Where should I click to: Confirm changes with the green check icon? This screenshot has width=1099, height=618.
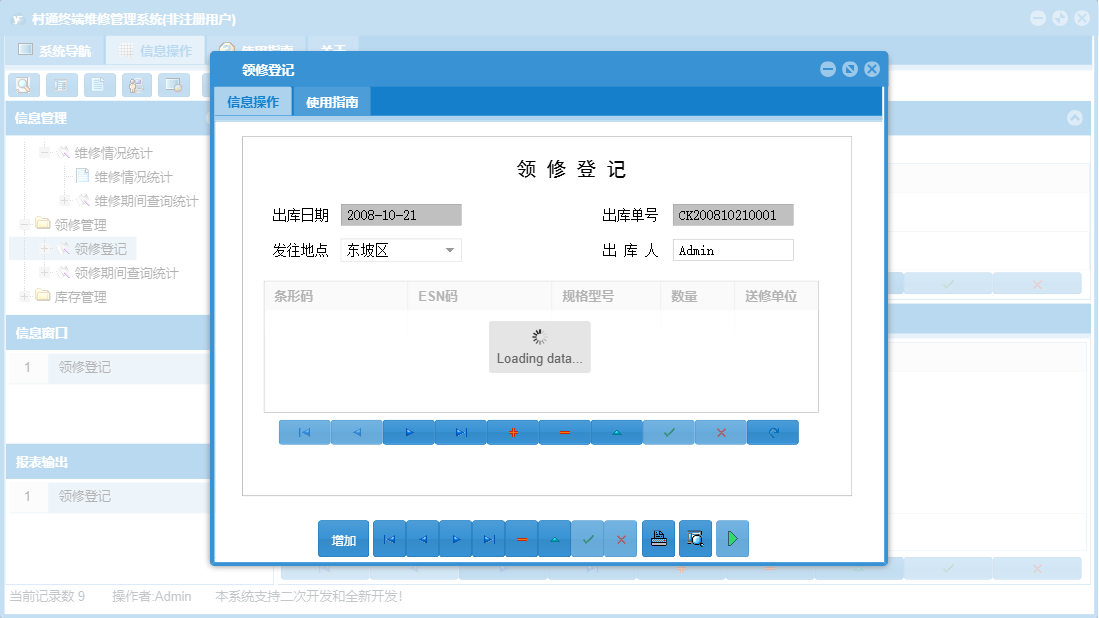[x=668, y=432]
